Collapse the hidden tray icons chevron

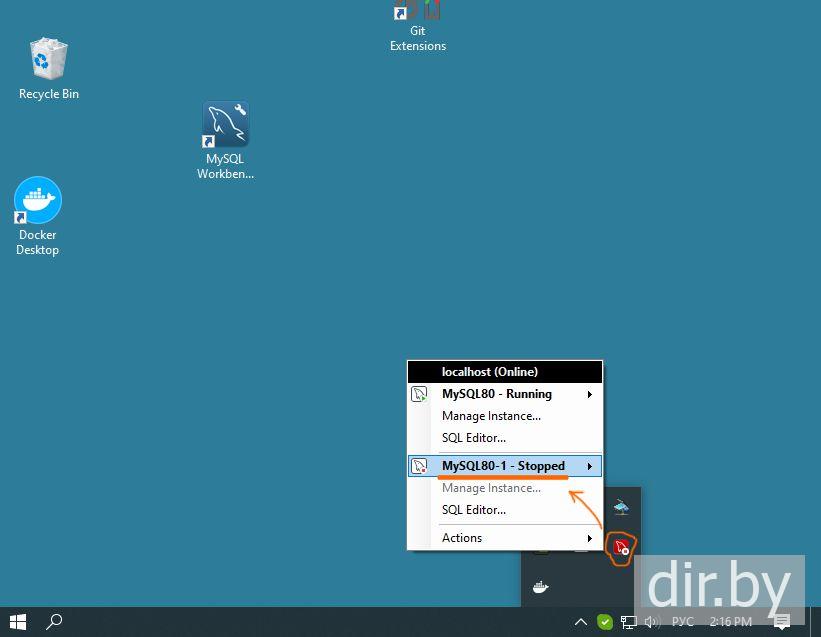(581, 622)
